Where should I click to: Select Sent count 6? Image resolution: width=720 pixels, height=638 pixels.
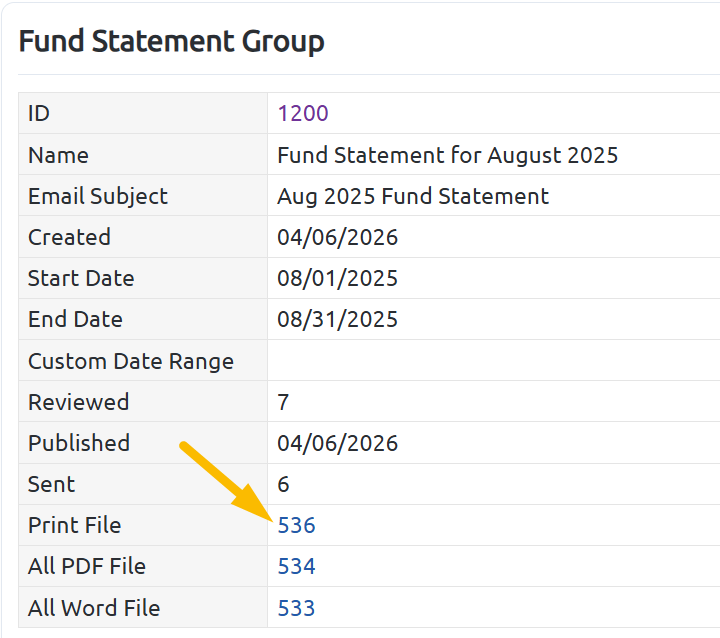click(x=283, y=484)
